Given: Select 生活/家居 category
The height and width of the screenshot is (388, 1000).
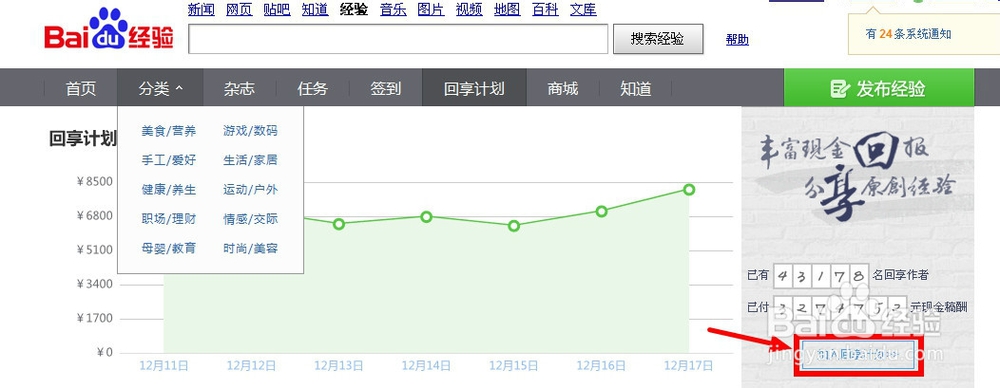Looking at the screenshot, I should [x=251, y=161].
